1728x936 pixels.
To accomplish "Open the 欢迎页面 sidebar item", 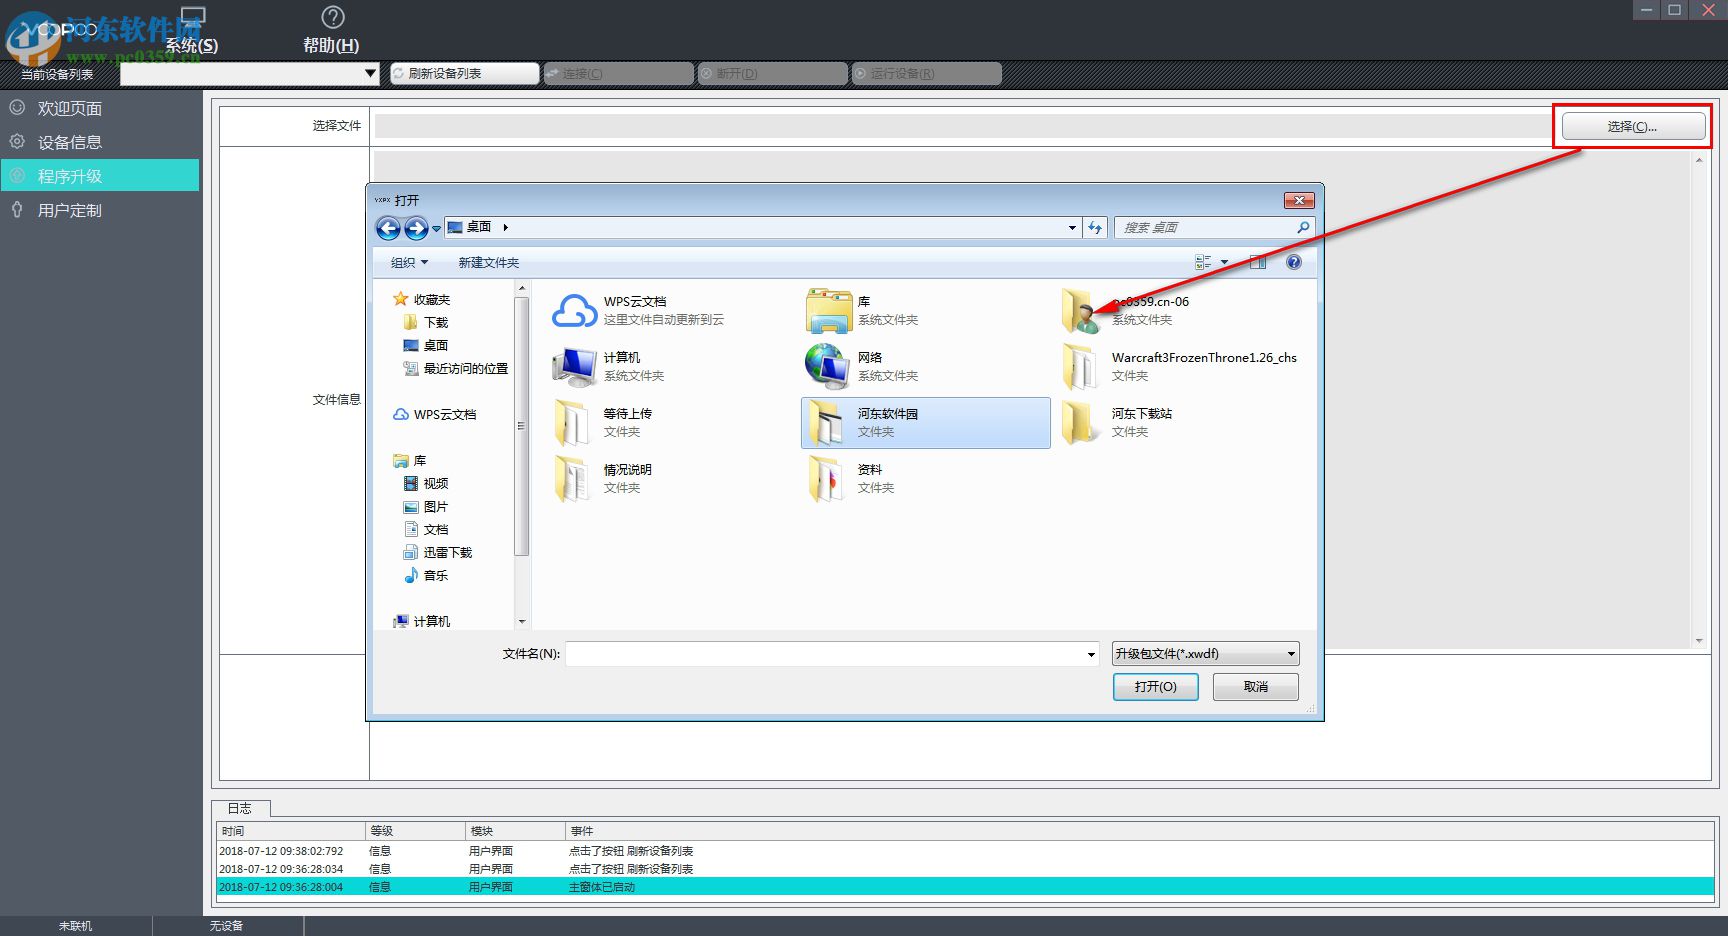I will [x=100, y=108].
